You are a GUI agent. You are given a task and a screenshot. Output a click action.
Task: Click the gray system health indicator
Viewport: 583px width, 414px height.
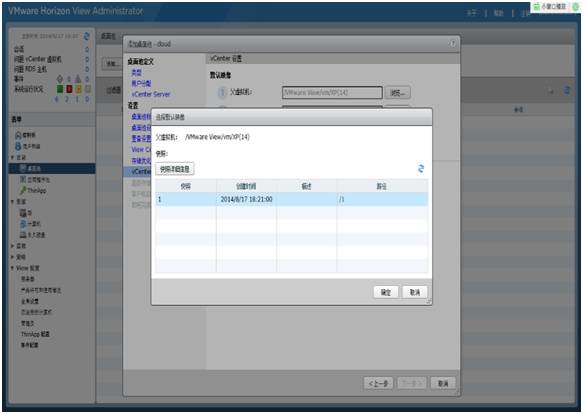pos(88,89)
